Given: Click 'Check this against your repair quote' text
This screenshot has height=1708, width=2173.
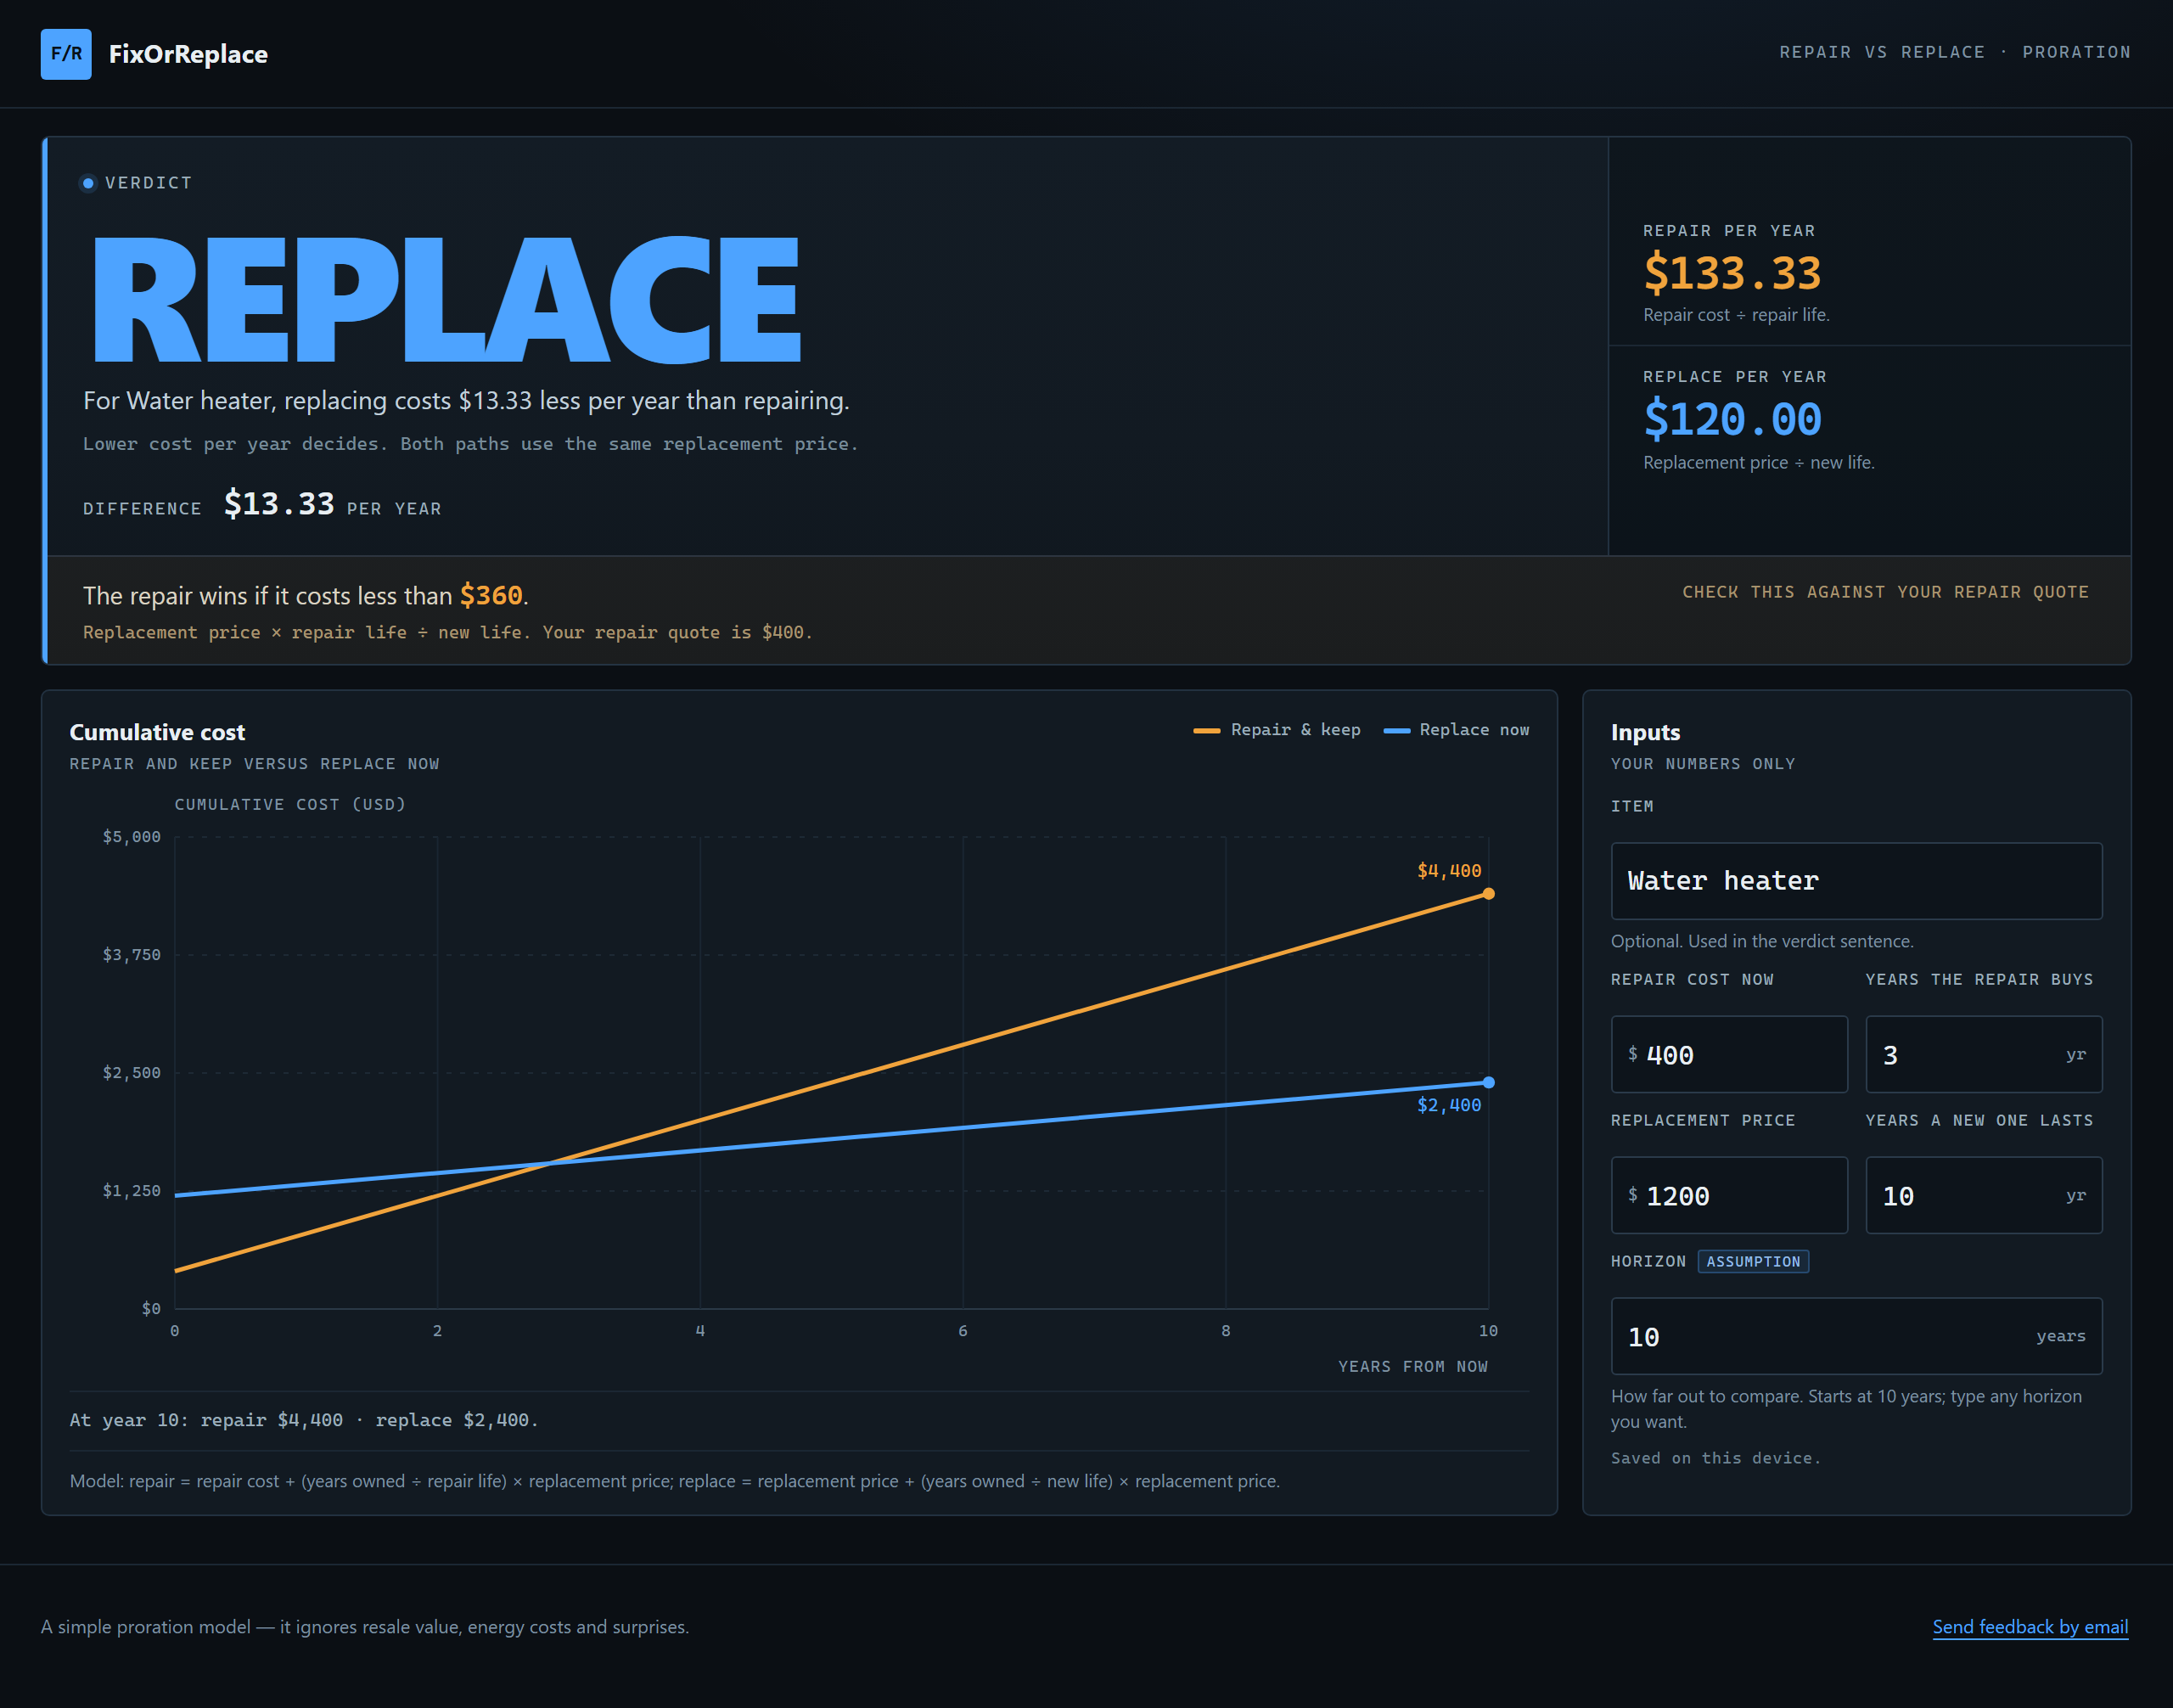Looking at the screenshot, I should (1885, 592).
